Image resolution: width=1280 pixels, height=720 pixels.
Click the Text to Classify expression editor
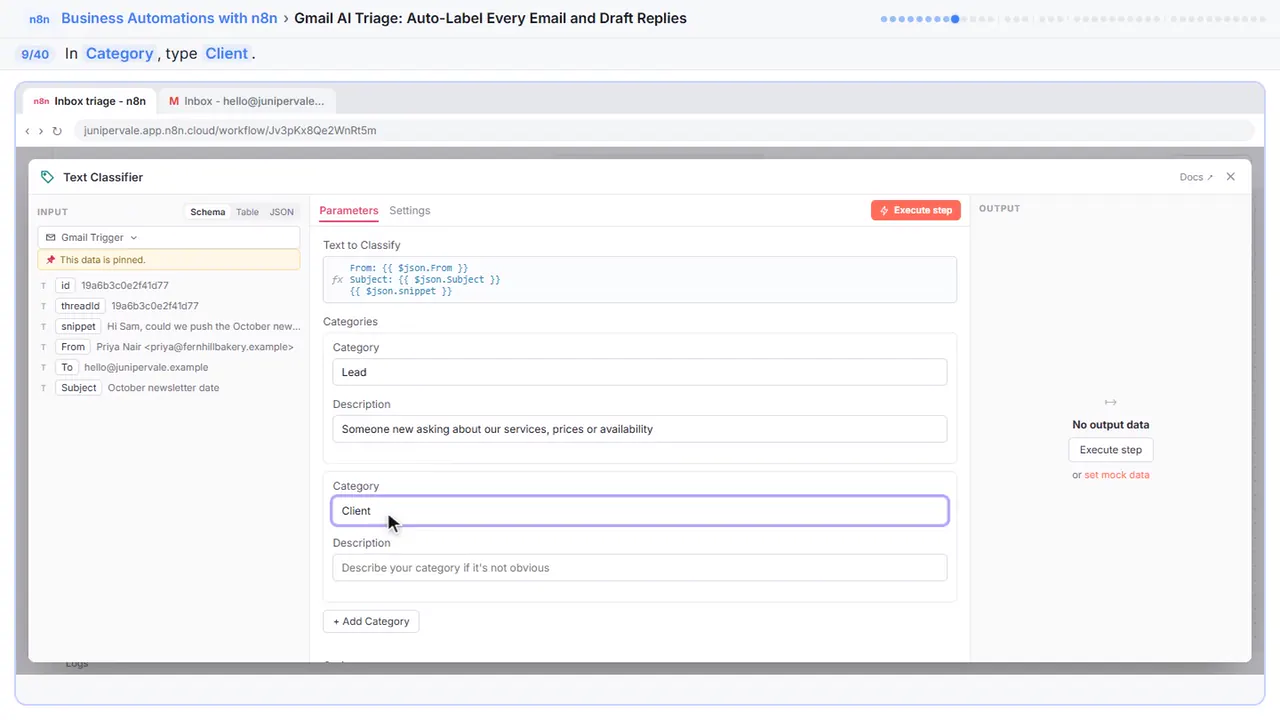tap(640, 280)
